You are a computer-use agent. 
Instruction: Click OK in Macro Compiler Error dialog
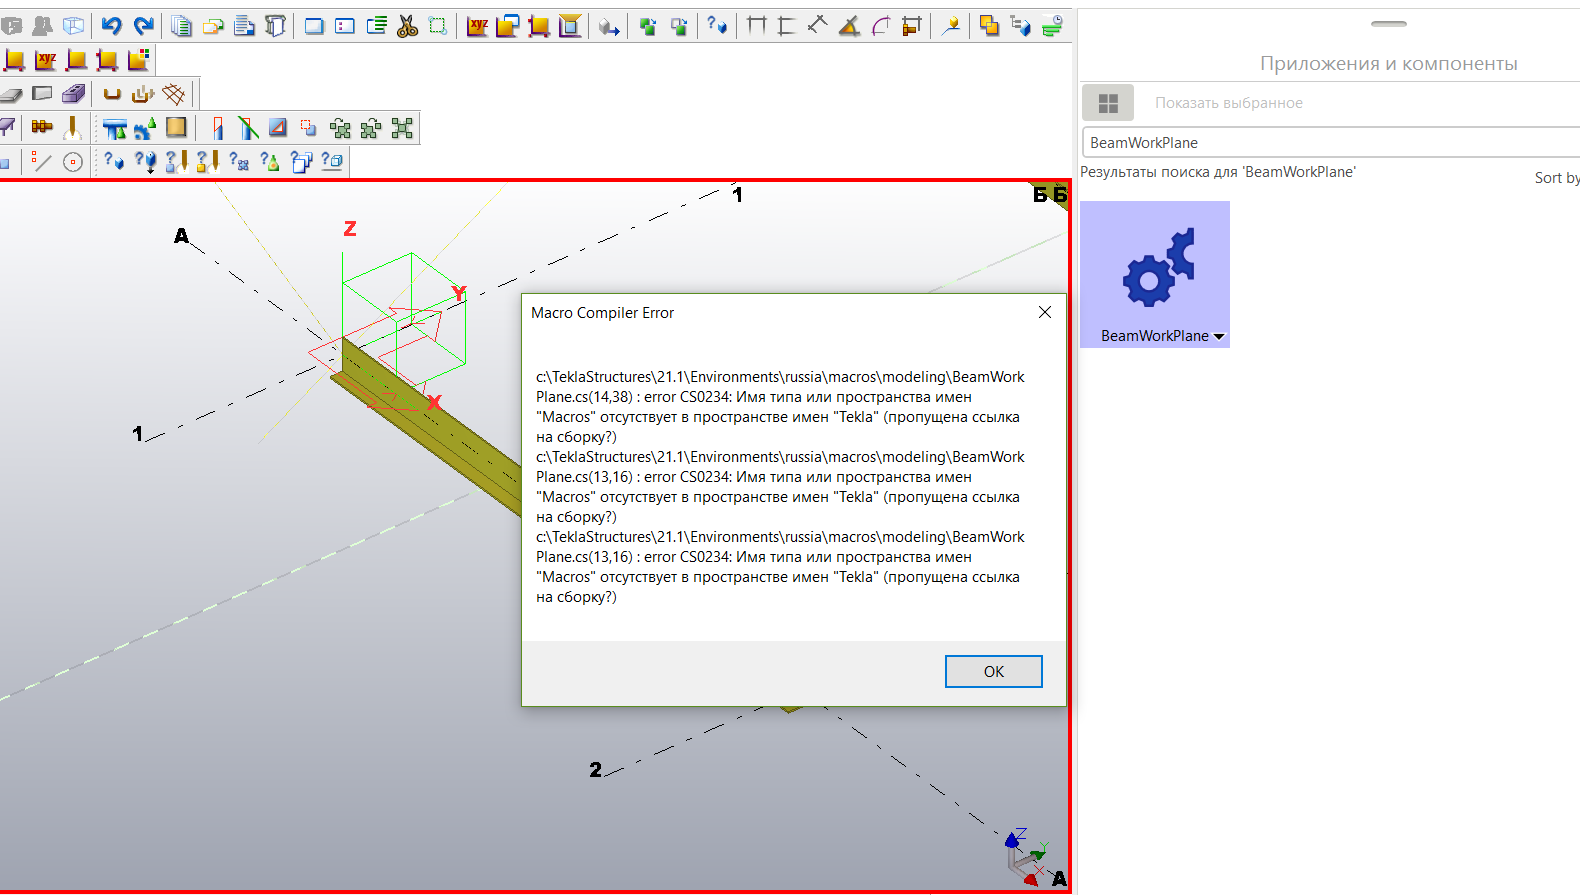[x=993, y=672]
